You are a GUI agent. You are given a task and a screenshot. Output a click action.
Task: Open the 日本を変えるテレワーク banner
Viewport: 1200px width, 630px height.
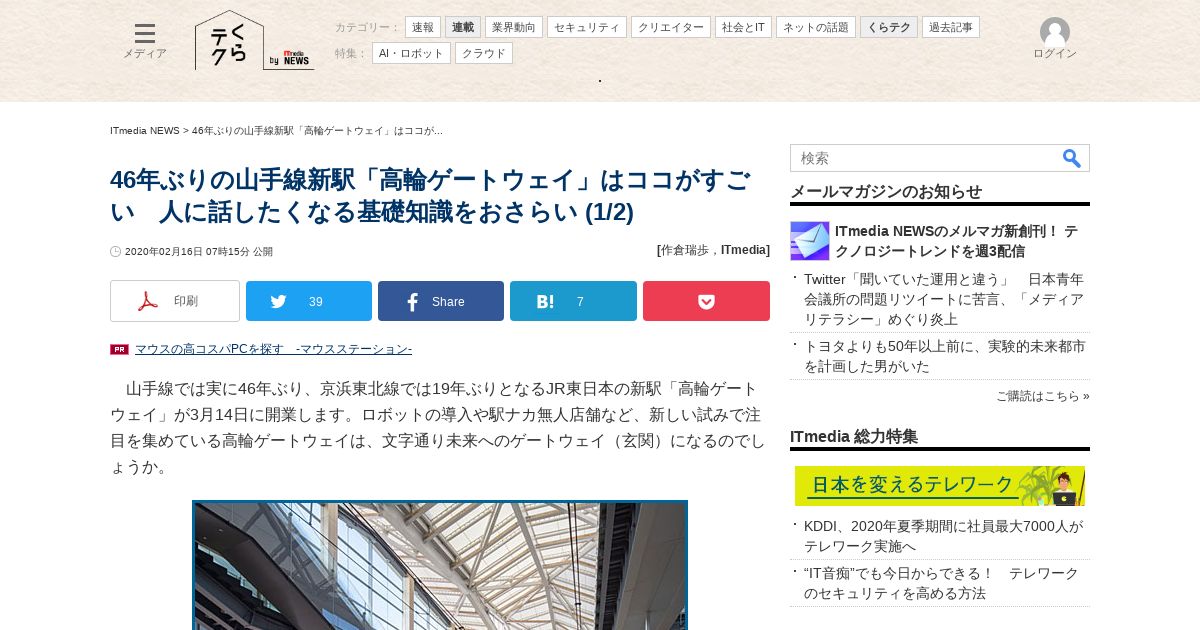[940, 486]
